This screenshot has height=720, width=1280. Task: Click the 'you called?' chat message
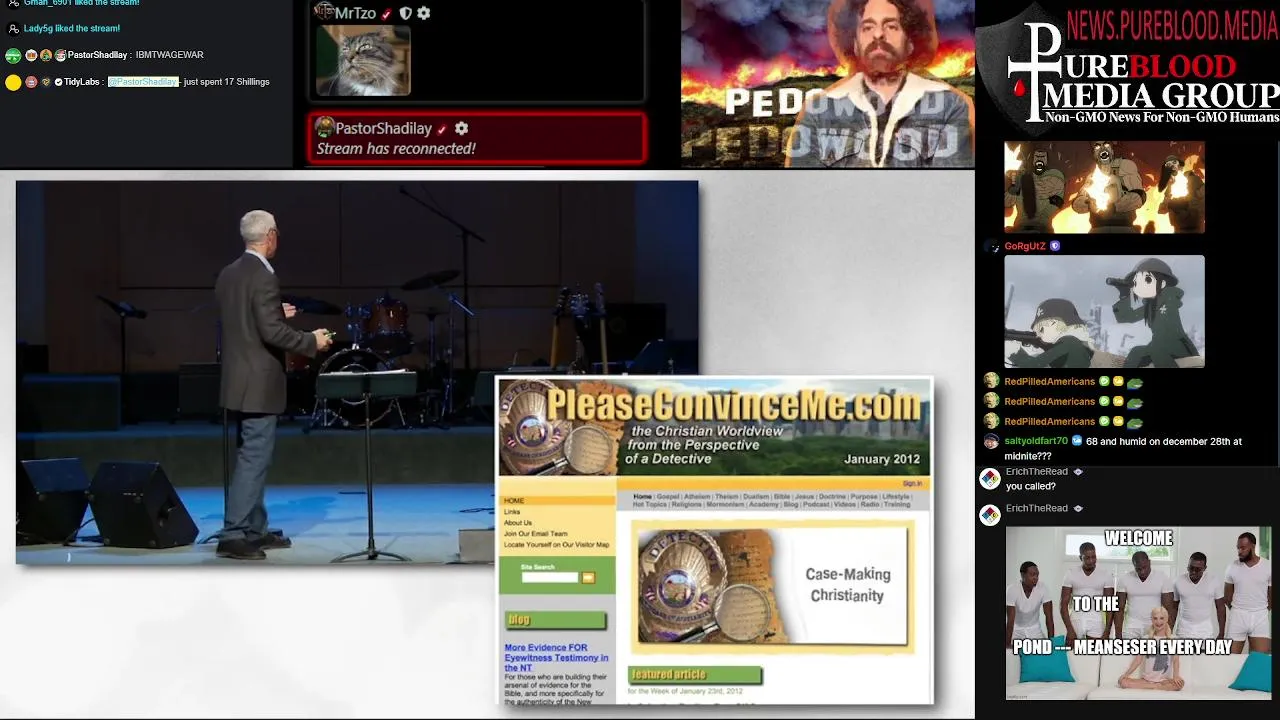pos(1031,486)
